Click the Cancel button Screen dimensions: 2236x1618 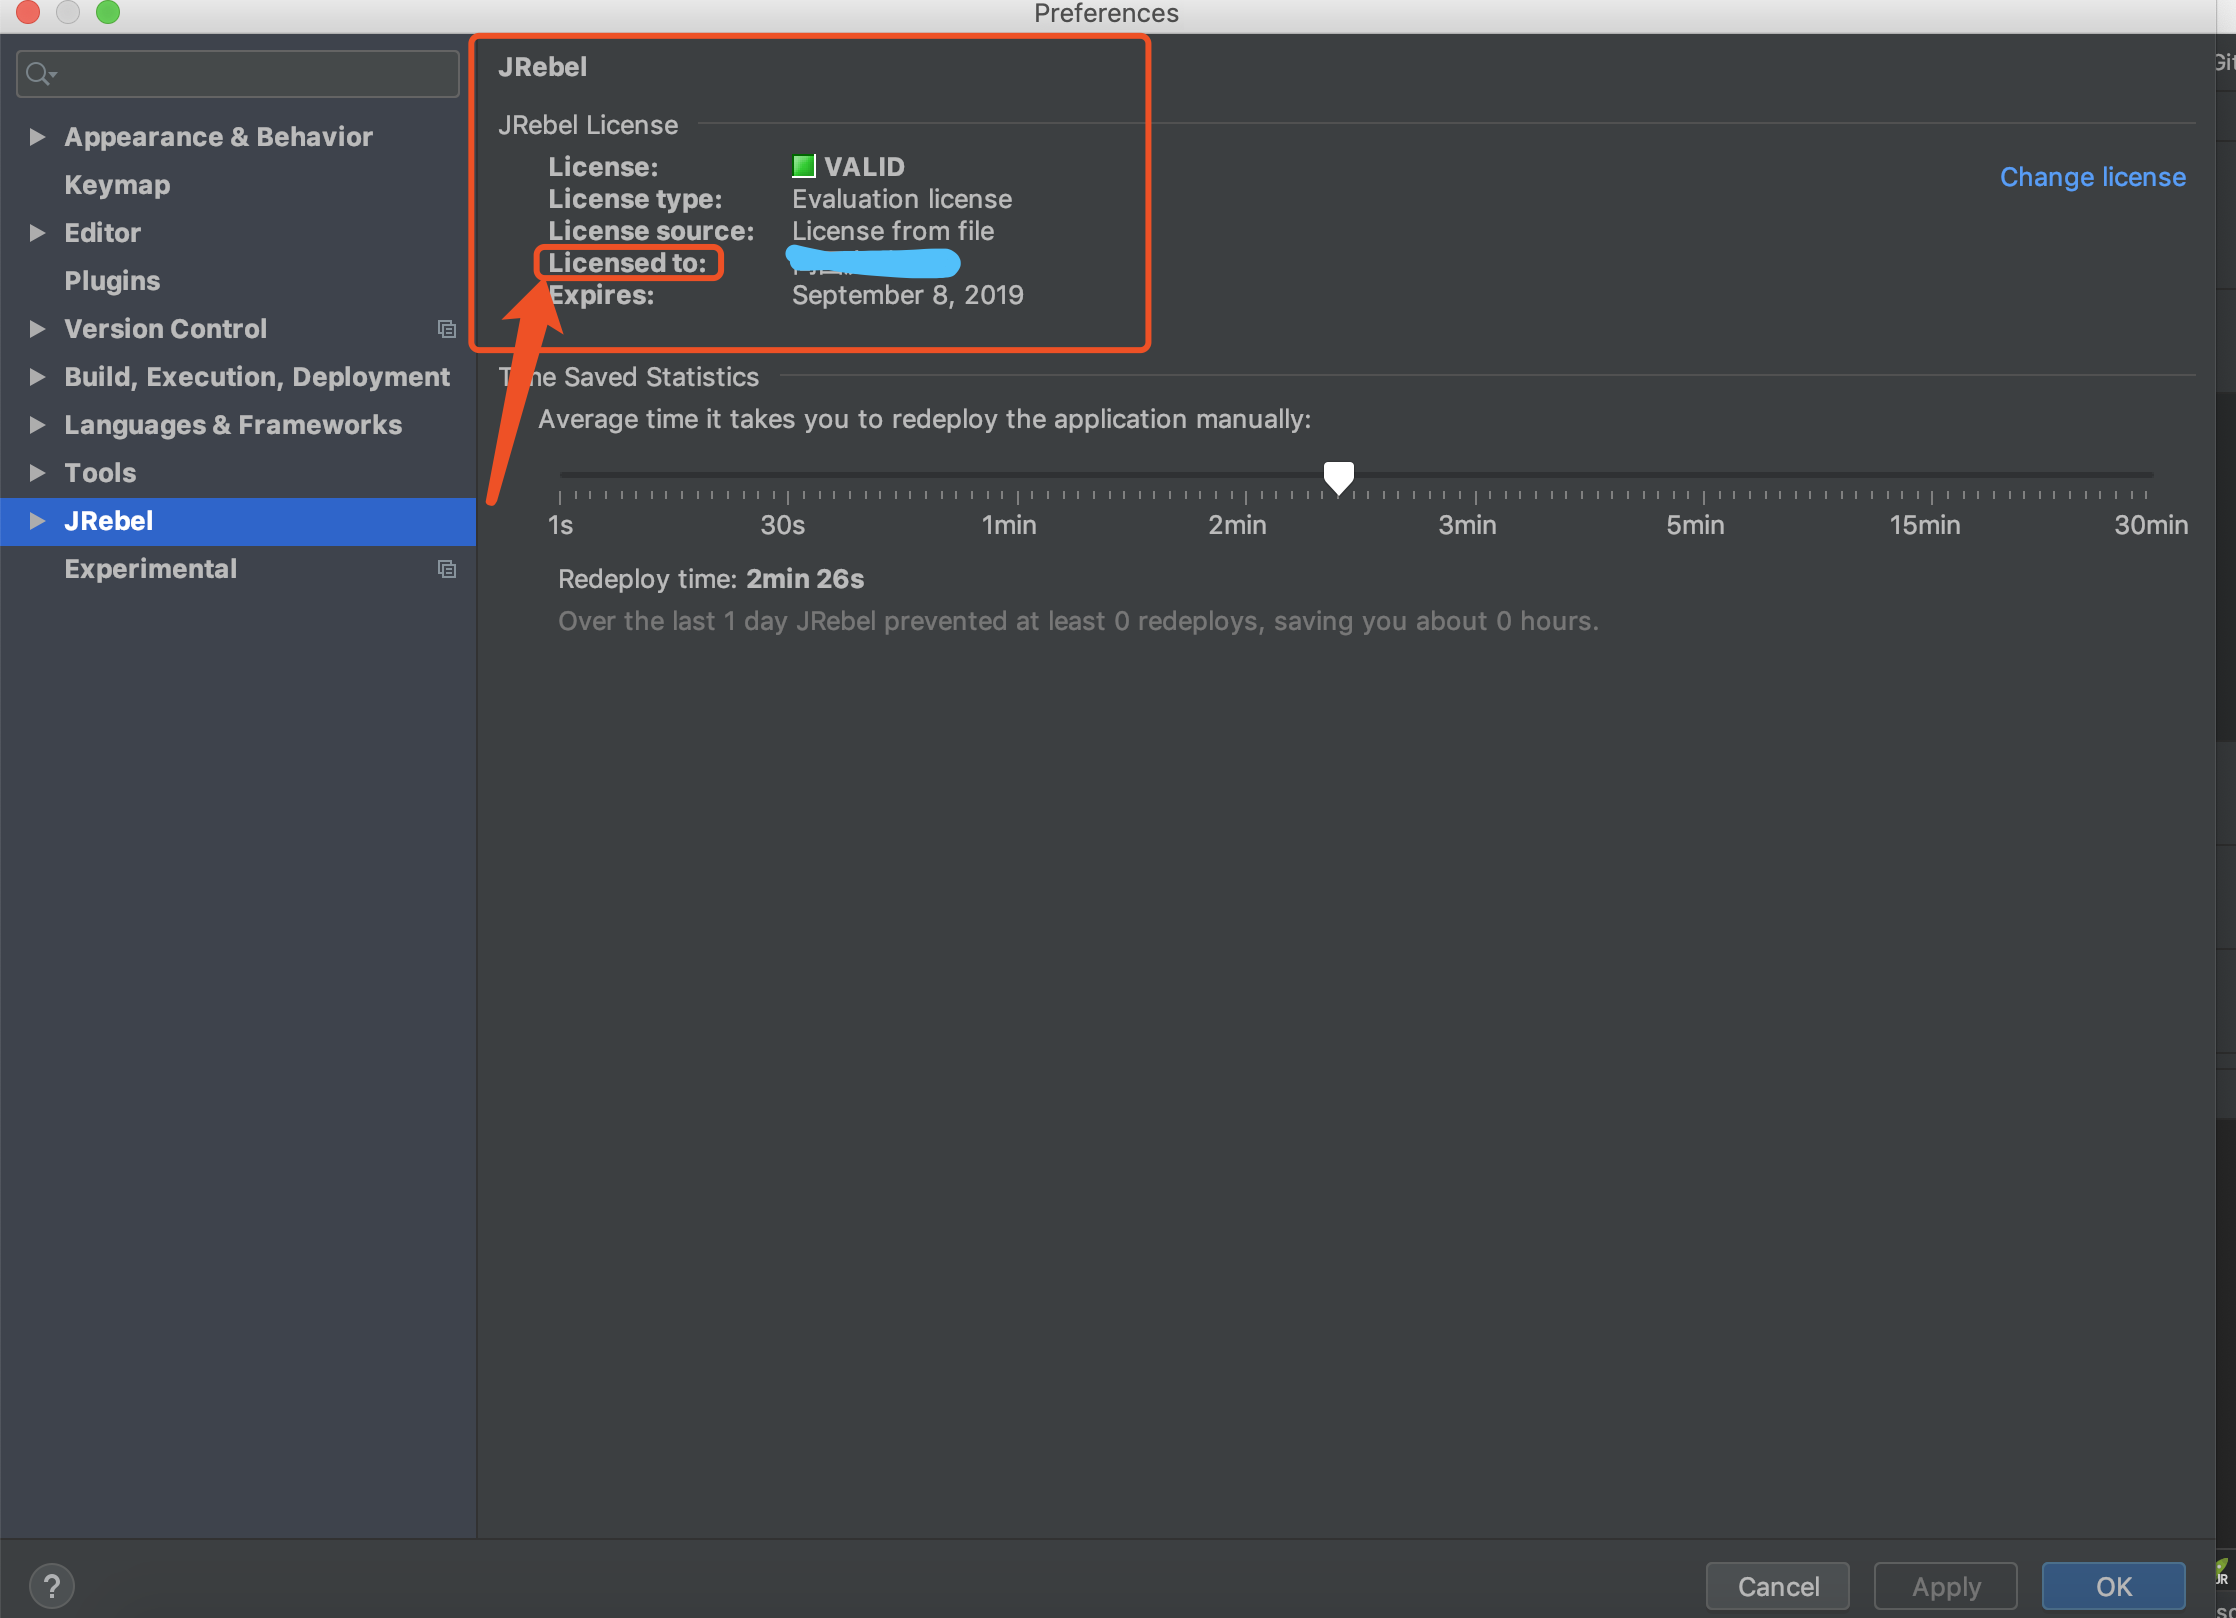pos(1778,1586)
